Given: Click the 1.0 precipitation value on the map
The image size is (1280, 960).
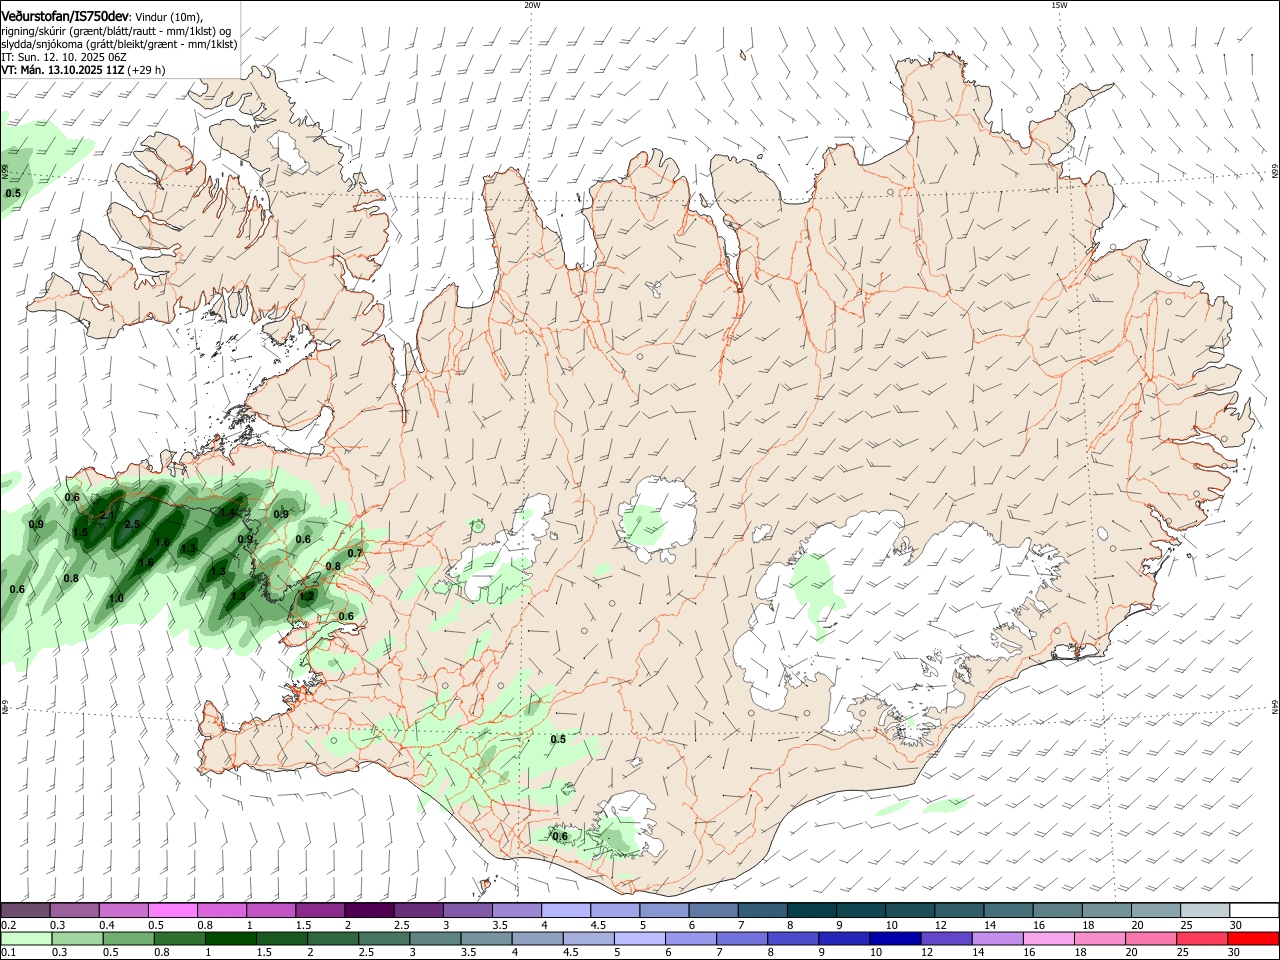Looking at the screenshot, I should tap(116, 598).
